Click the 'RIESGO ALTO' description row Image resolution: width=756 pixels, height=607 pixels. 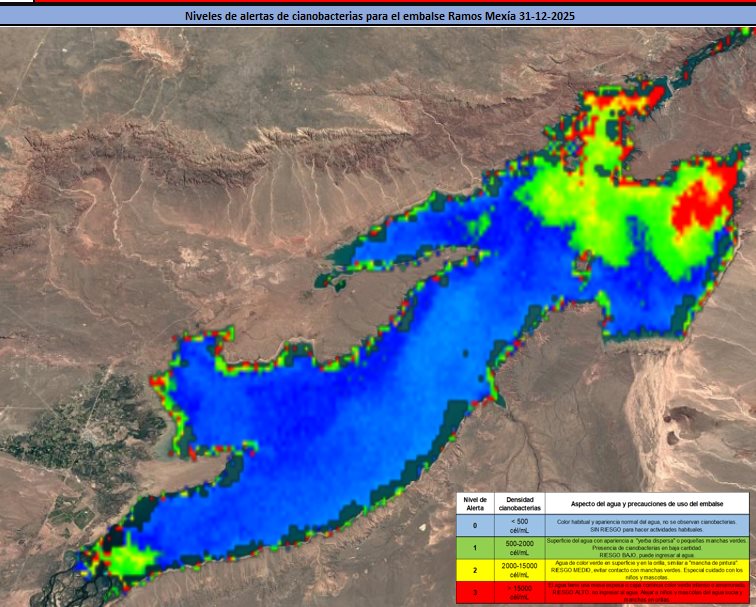pos(648,593)
